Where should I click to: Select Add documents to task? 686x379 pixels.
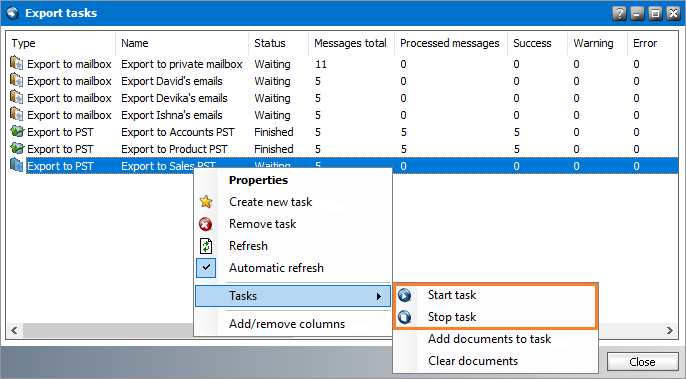[489, 339]
